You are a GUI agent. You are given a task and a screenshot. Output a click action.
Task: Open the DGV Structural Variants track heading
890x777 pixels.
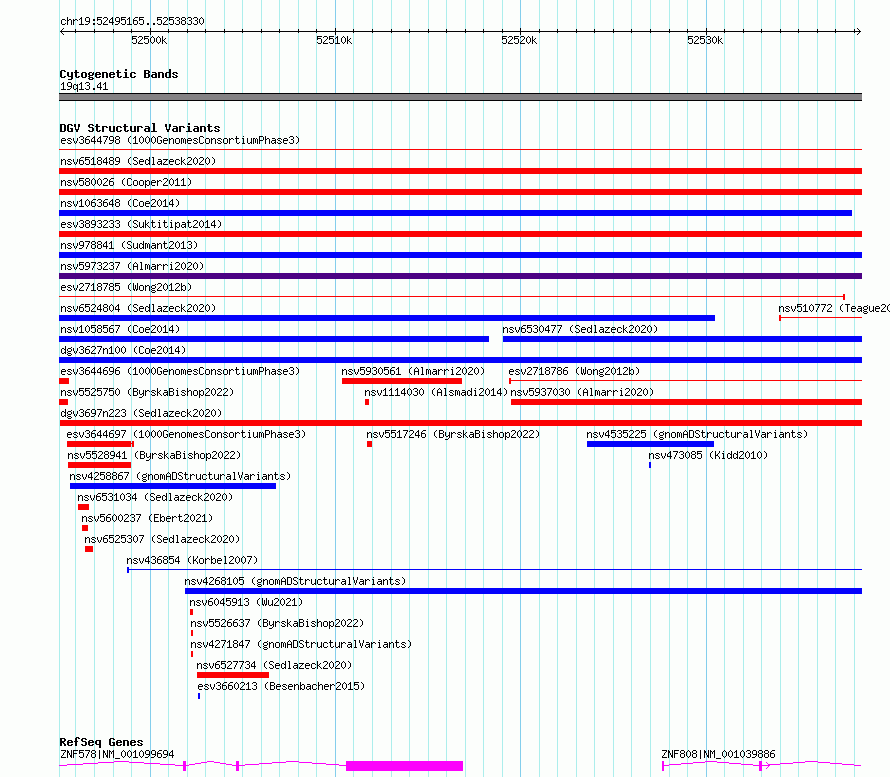click(x=140, y=128)
